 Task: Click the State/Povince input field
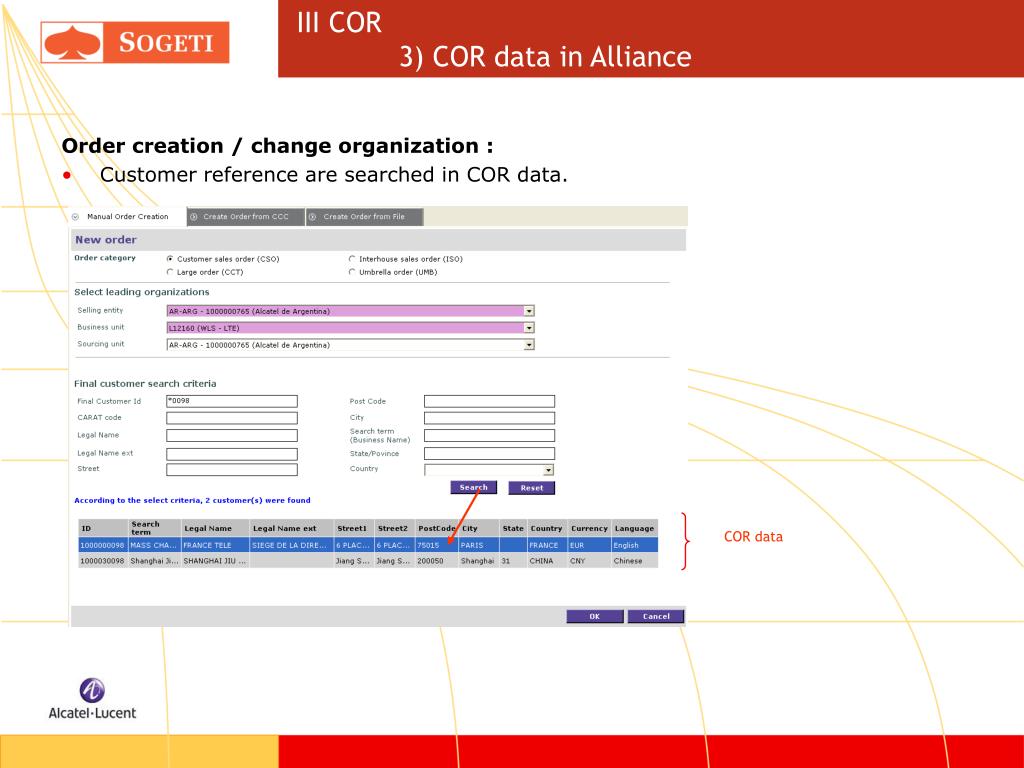(x=489, y=453)
